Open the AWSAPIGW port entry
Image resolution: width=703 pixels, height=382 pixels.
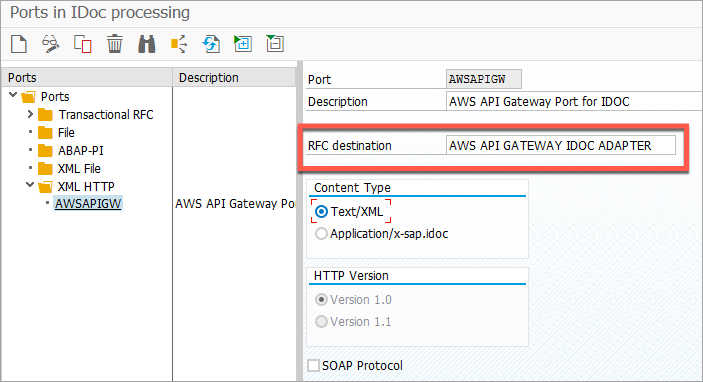click(x=88, y=204)
